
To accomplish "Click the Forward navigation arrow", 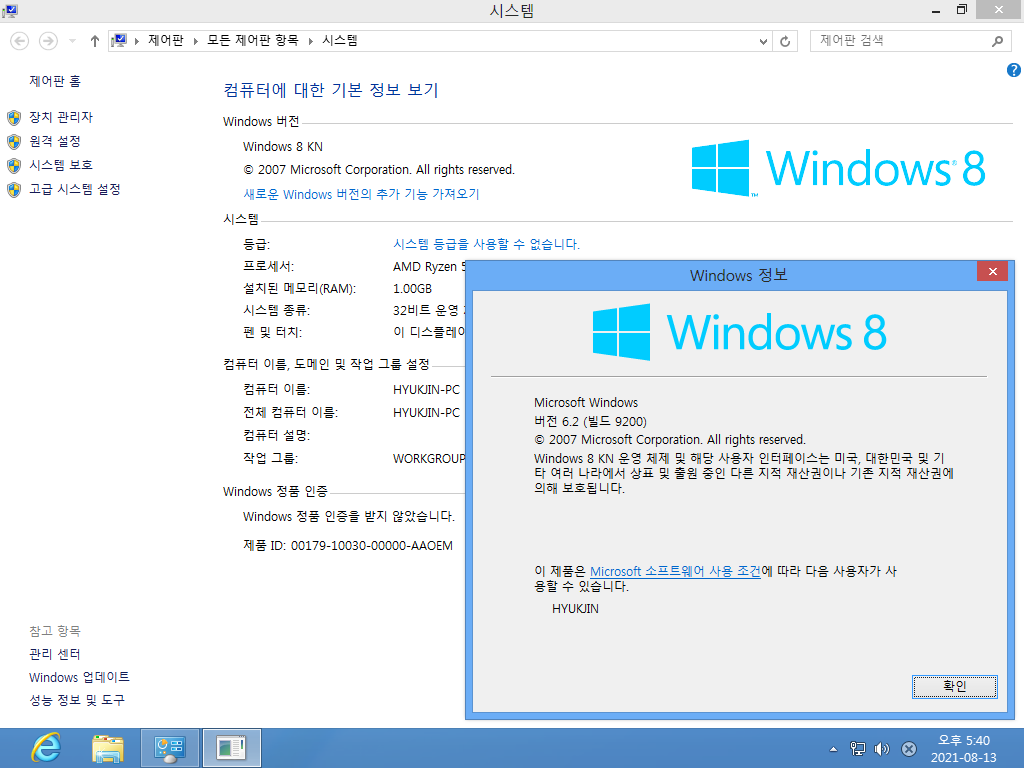I will 48,41.
